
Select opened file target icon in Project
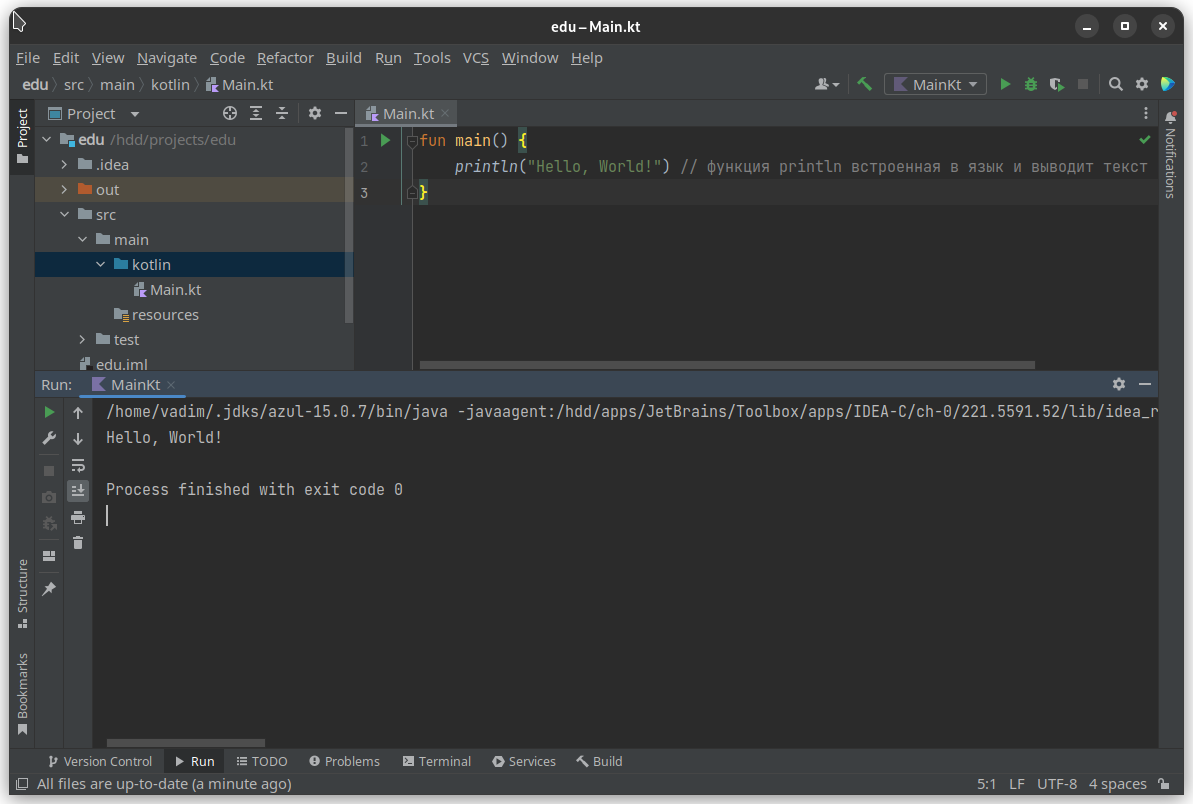[x=230, y=114]
